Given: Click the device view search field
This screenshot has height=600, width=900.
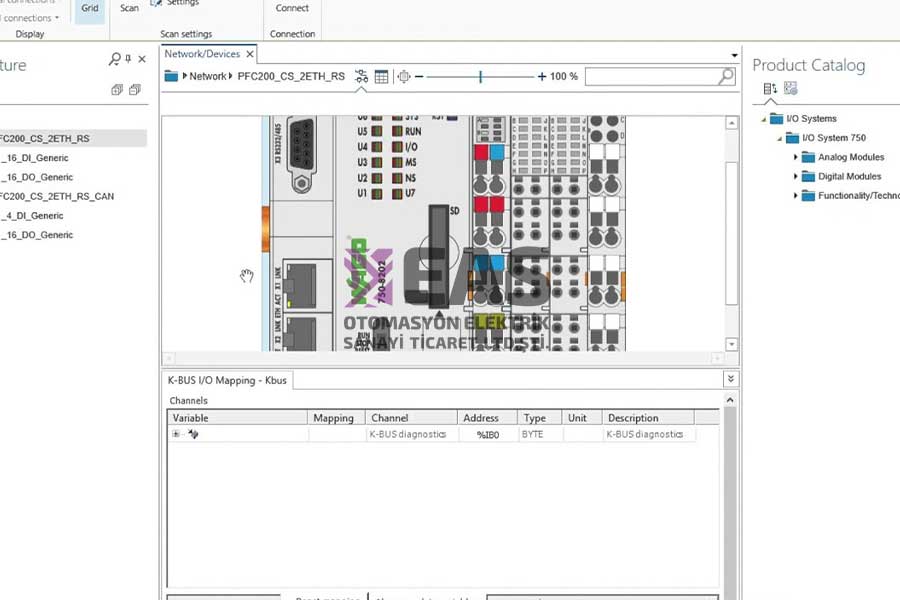Looking at the screenshot, I should [651, 76].
